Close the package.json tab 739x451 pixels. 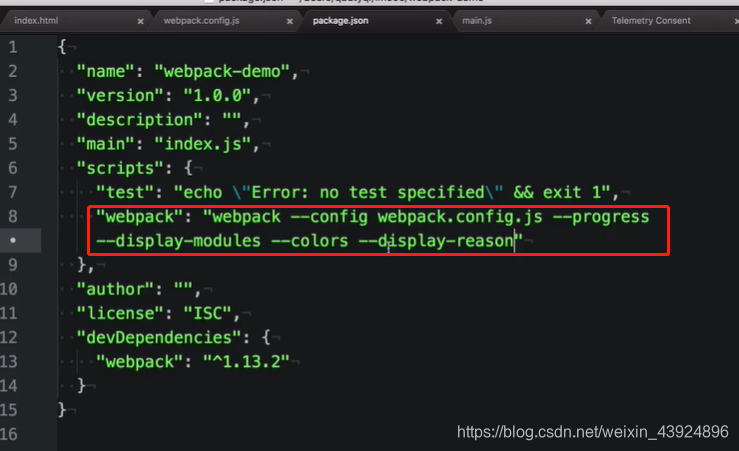(439, 21)
